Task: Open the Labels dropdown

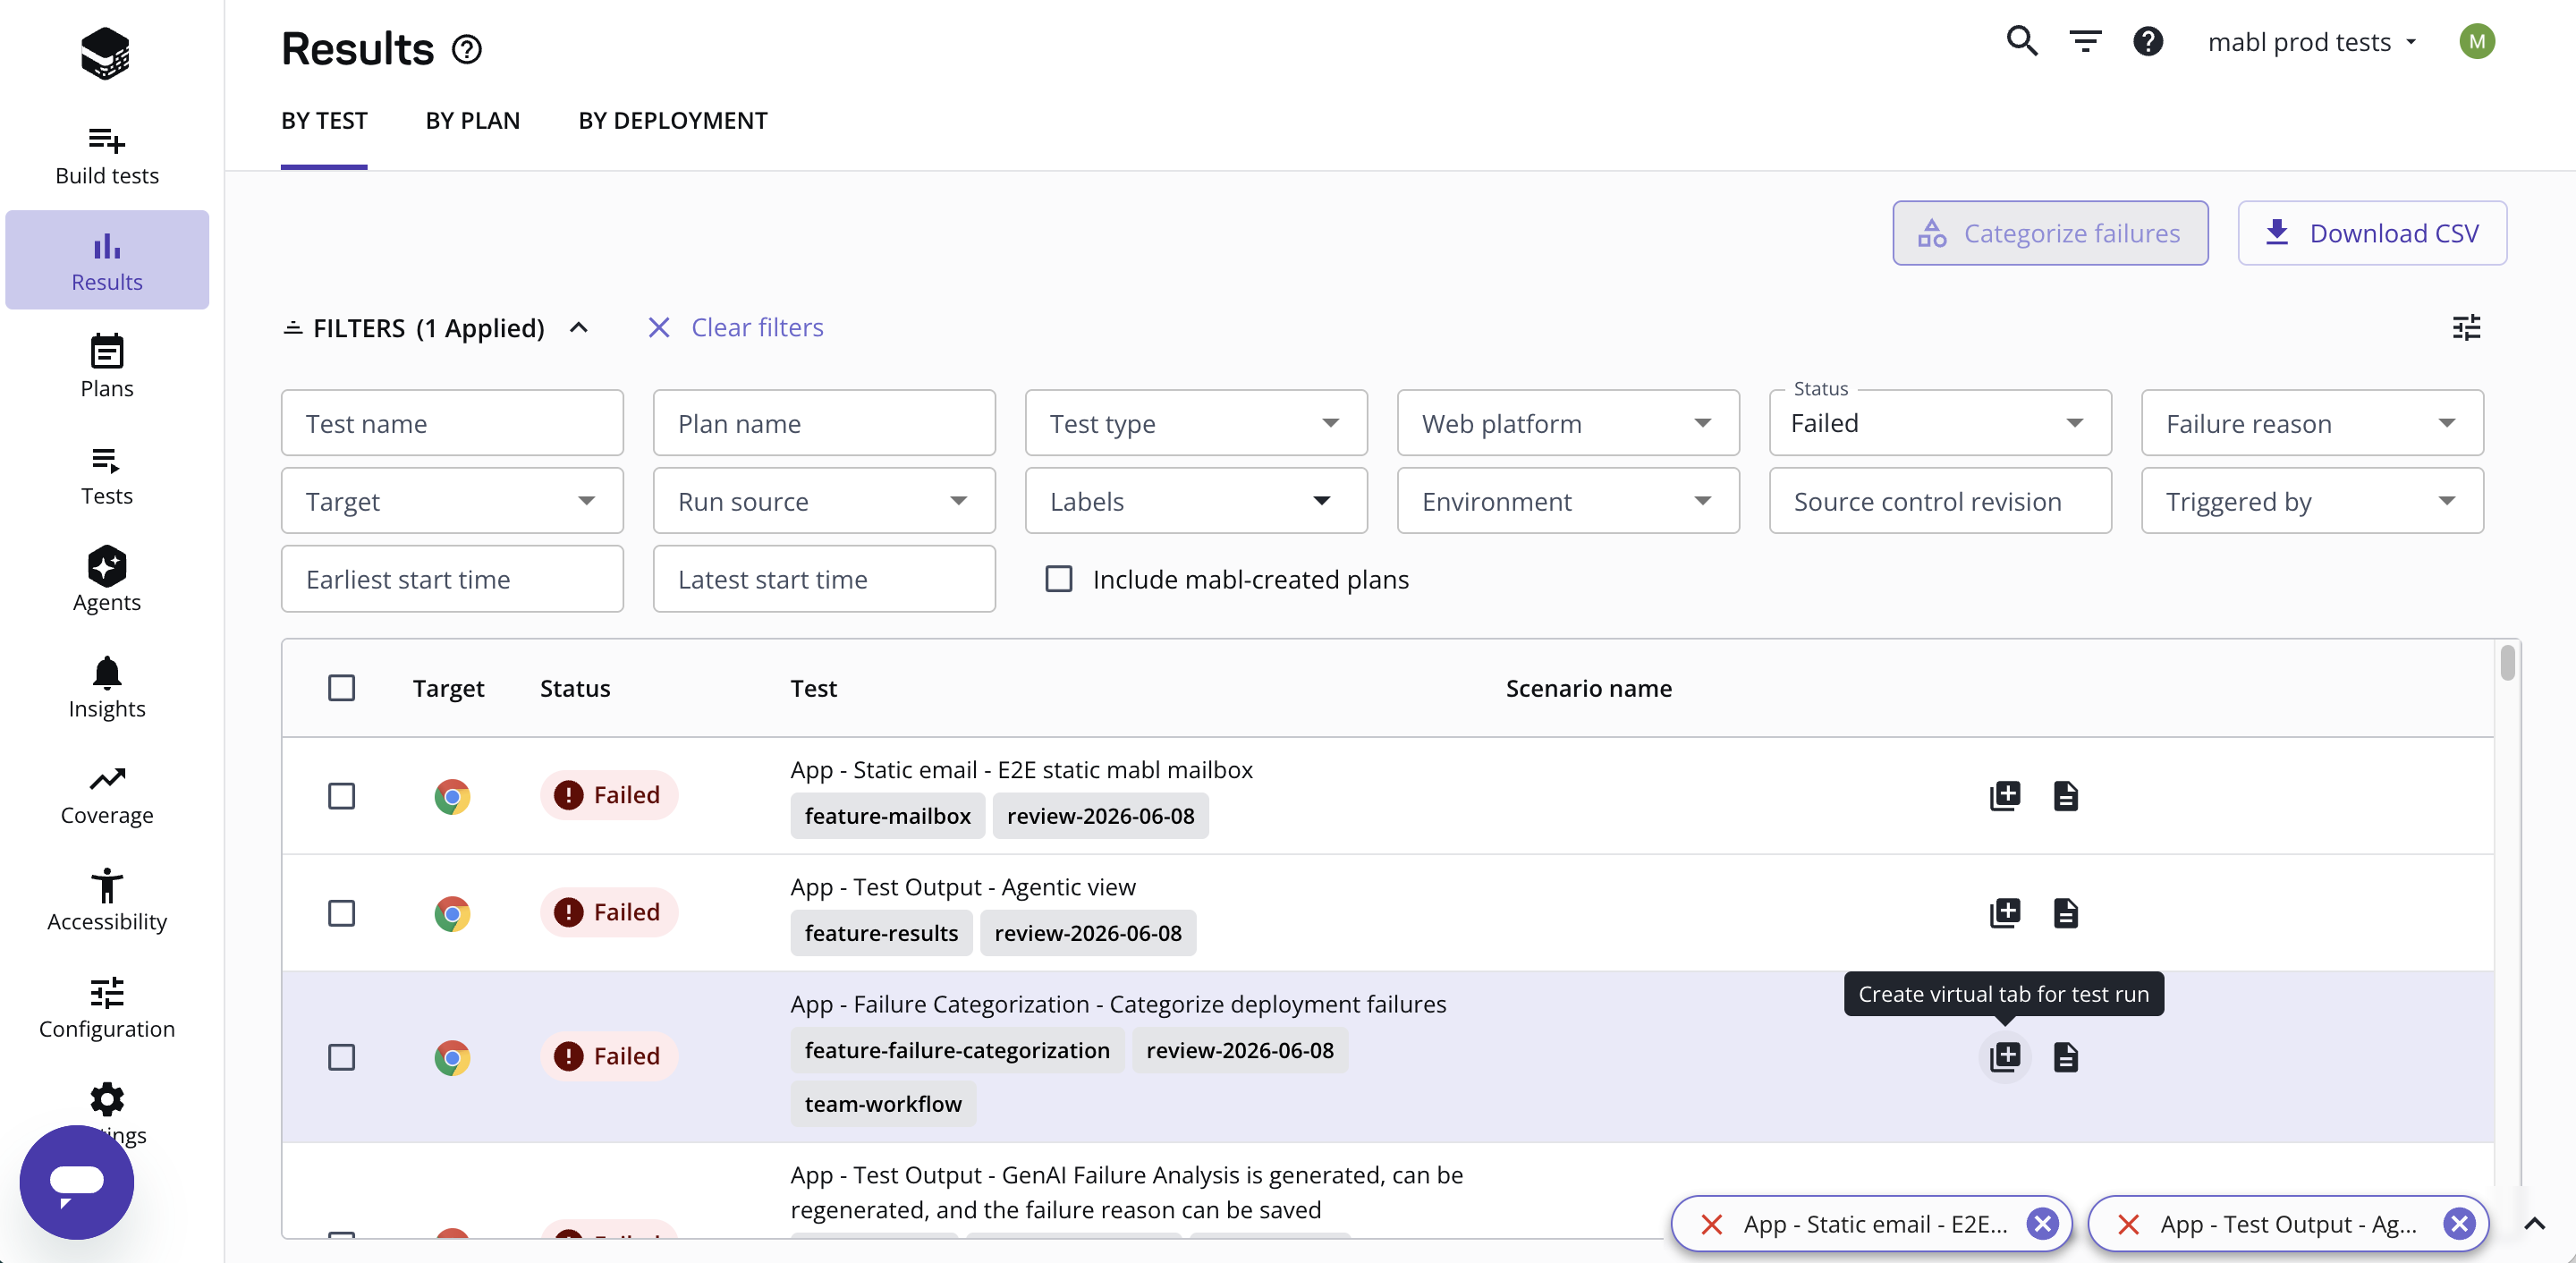Action: (x=1196, y=501)
